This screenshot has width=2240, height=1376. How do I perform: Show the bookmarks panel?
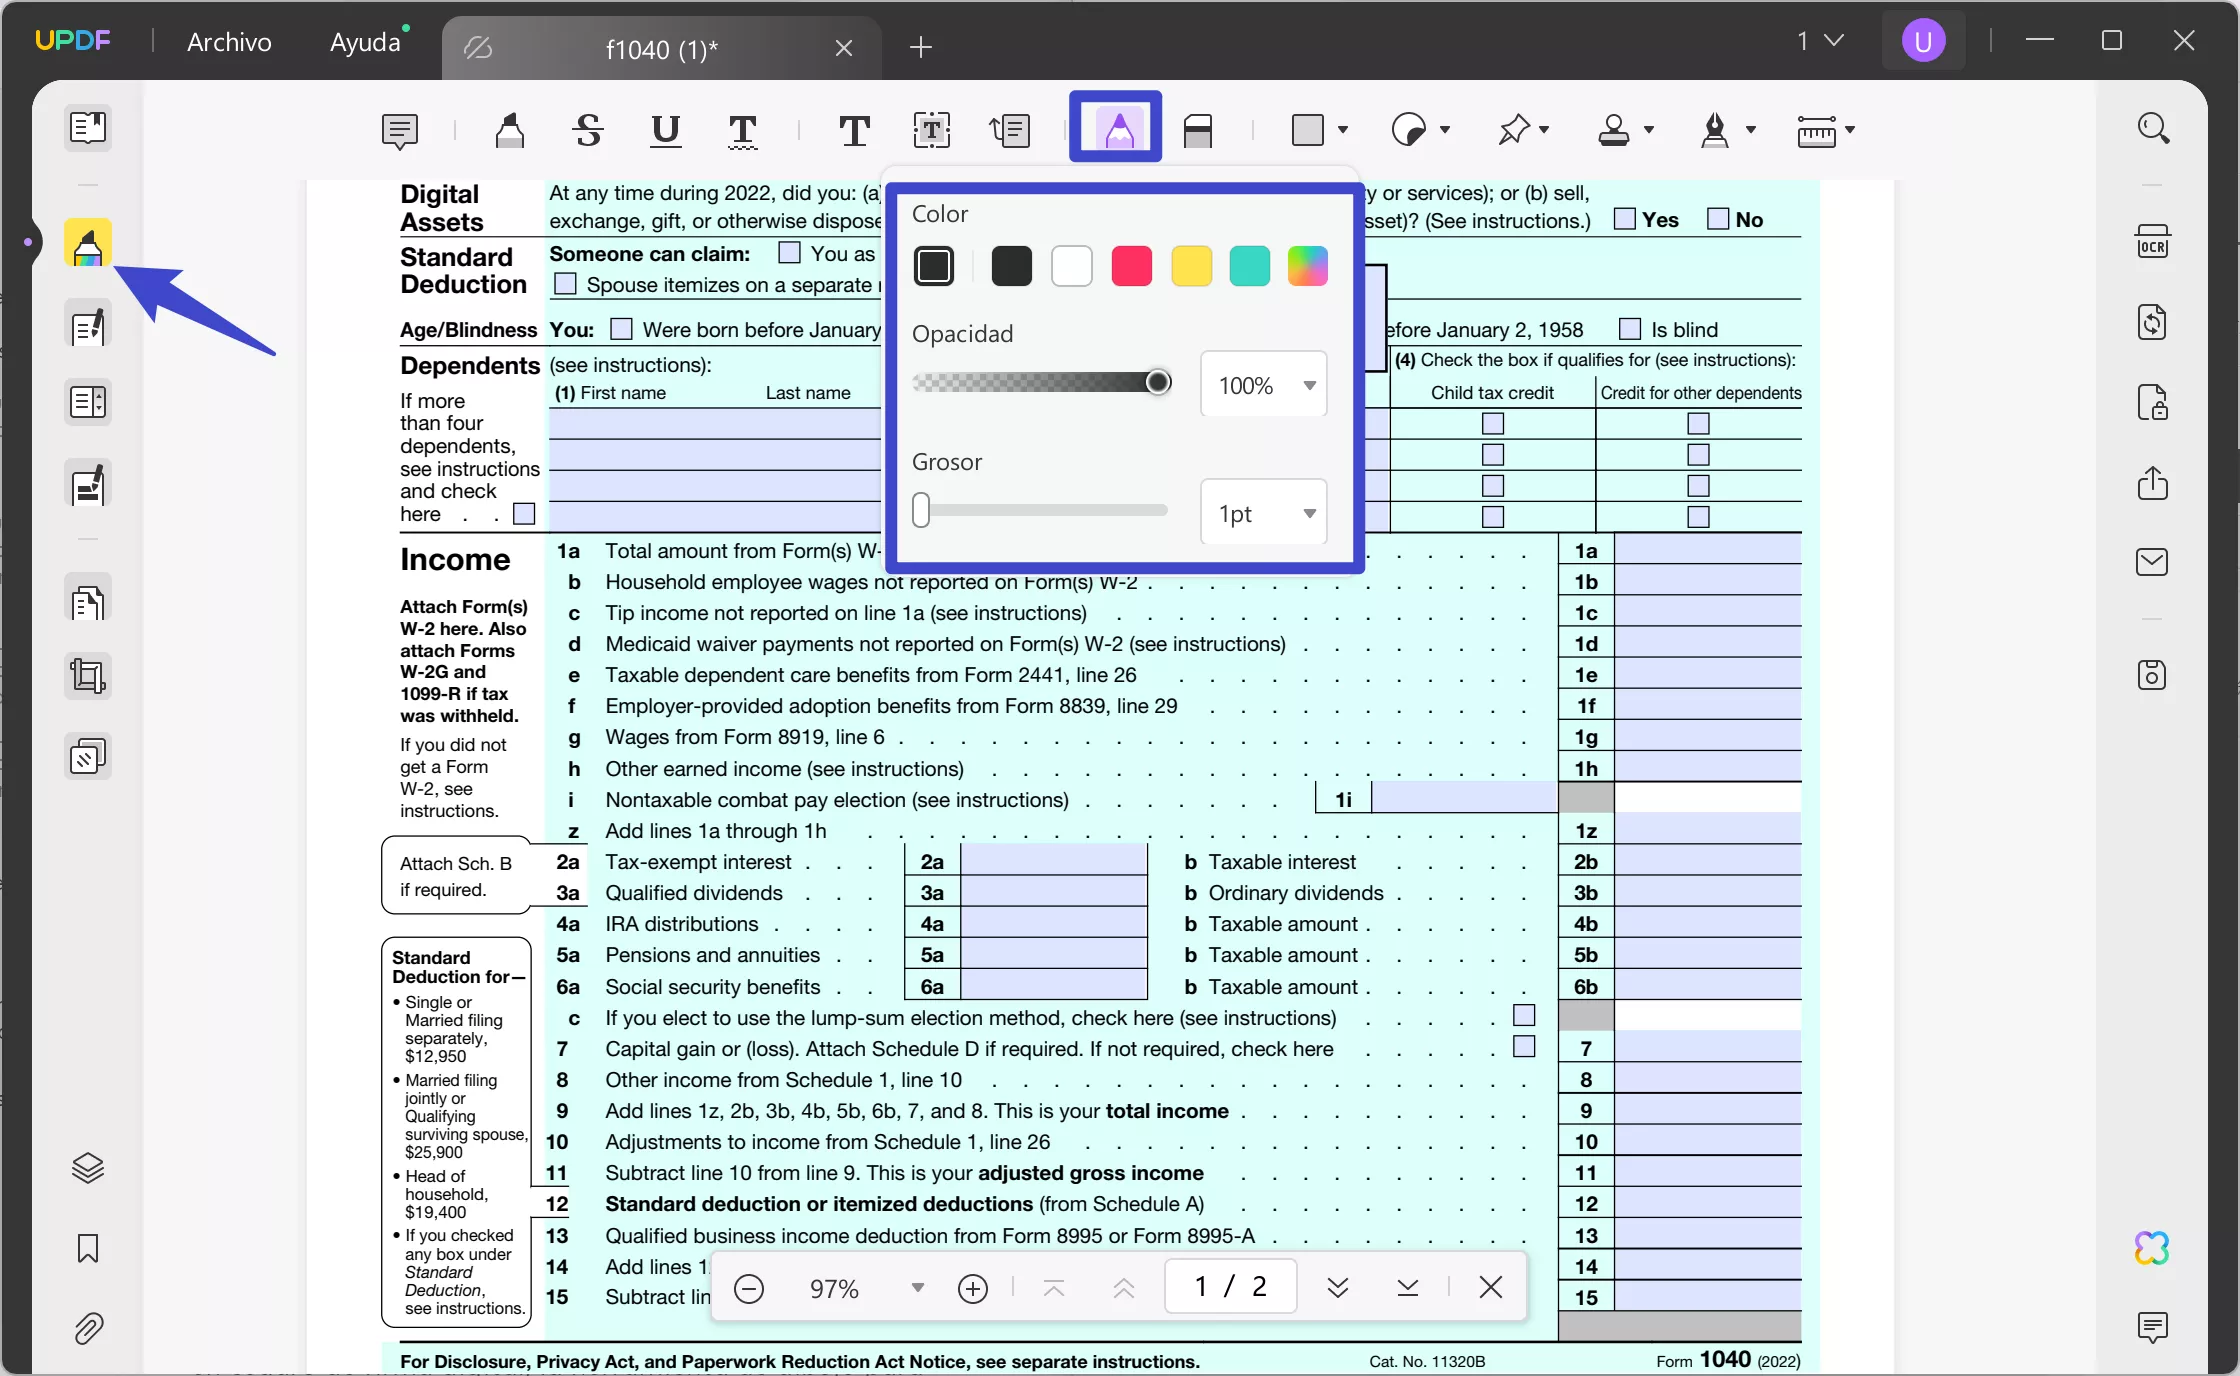pyautogui.click(x=88, y=1249)
